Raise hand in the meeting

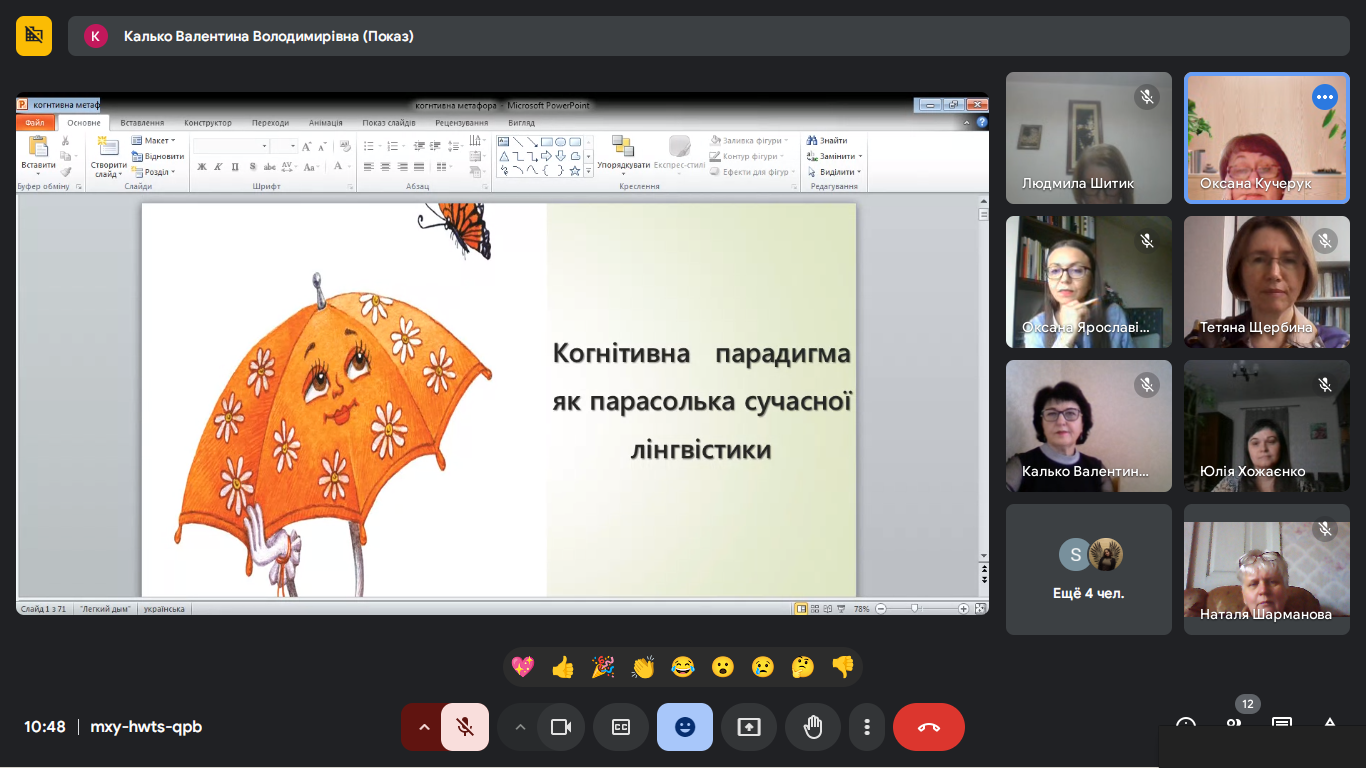click(x=813, y=727)
